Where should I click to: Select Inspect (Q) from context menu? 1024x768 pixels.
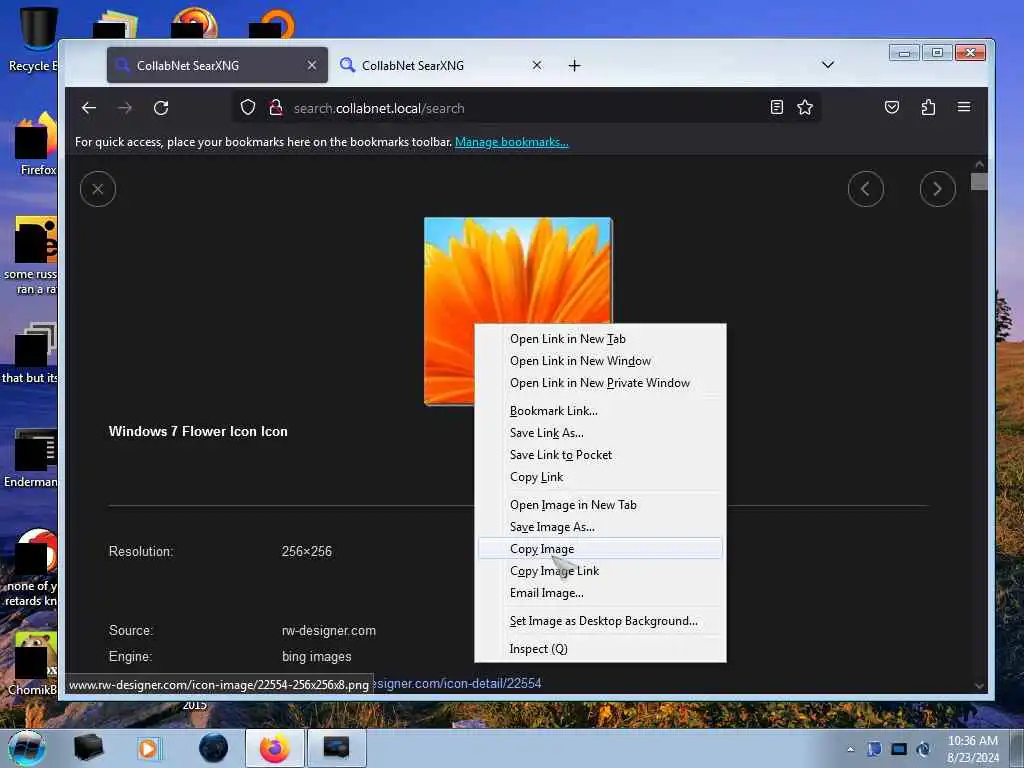point(600,649)
